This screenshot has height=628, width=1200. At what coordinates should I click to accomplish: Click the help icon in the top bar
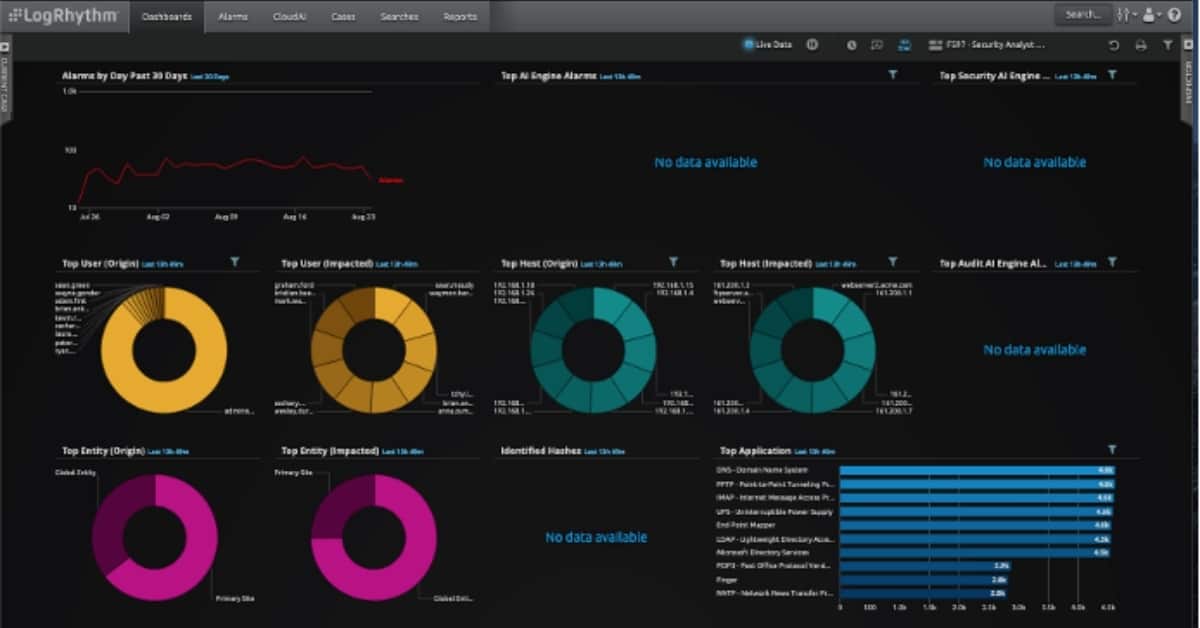tap(1176, 14)
